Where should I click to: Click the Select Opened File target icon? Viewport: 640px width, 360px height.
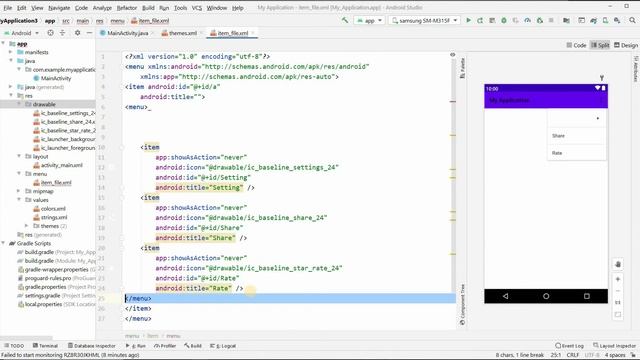[50, 33]
